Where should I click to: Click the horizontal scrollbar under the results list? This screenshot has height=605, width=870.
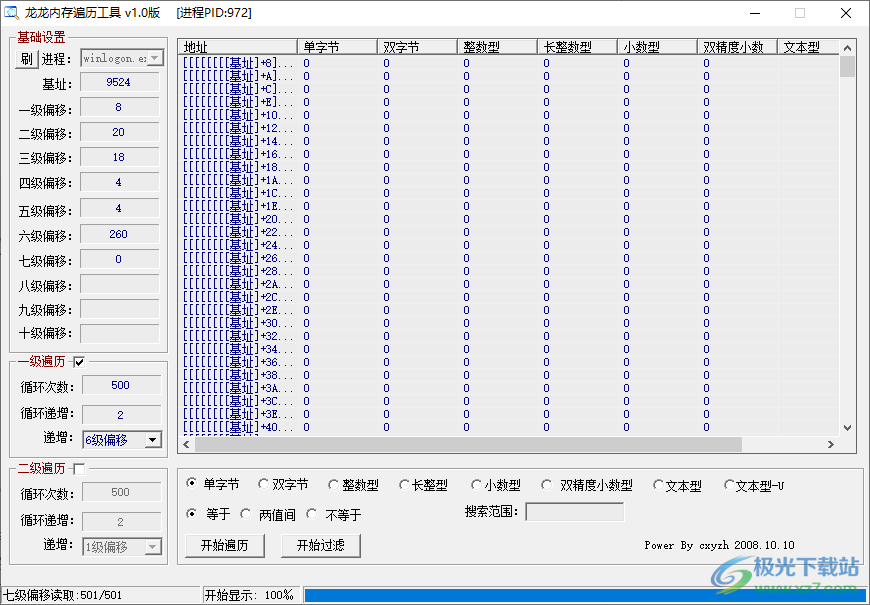click(450, 443)
